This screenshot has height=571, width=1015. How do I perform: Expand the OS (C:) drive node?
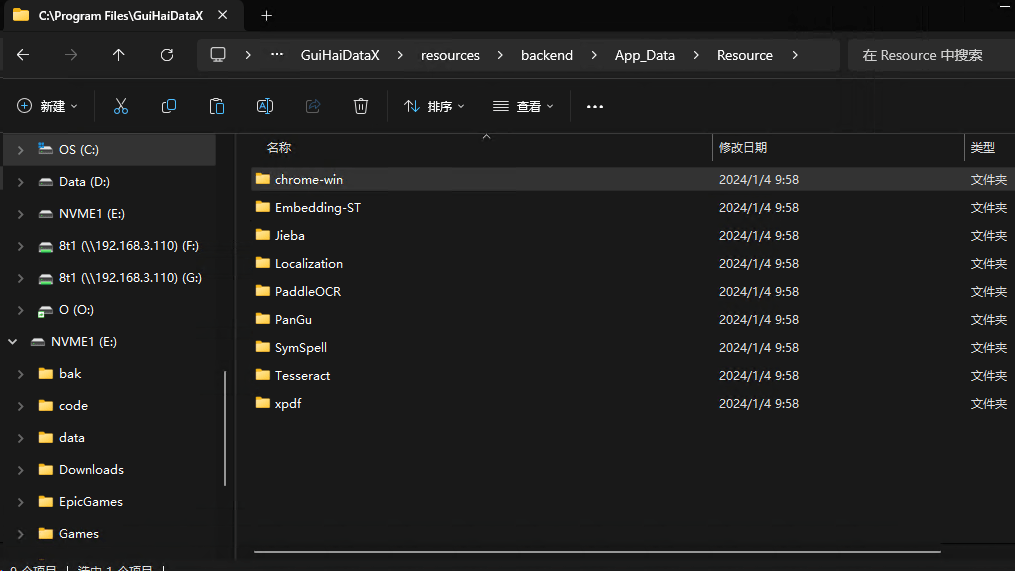click(21, 150)
